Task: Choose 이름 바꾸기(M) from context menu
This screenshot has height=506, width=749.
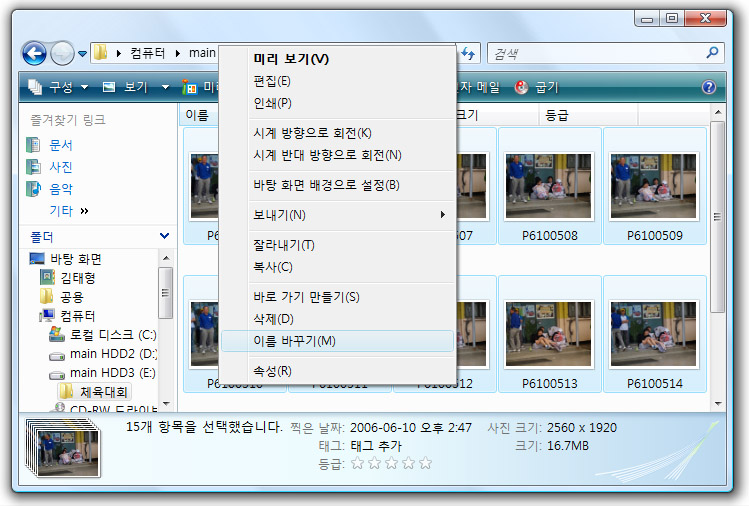Action: click(337, 341)
